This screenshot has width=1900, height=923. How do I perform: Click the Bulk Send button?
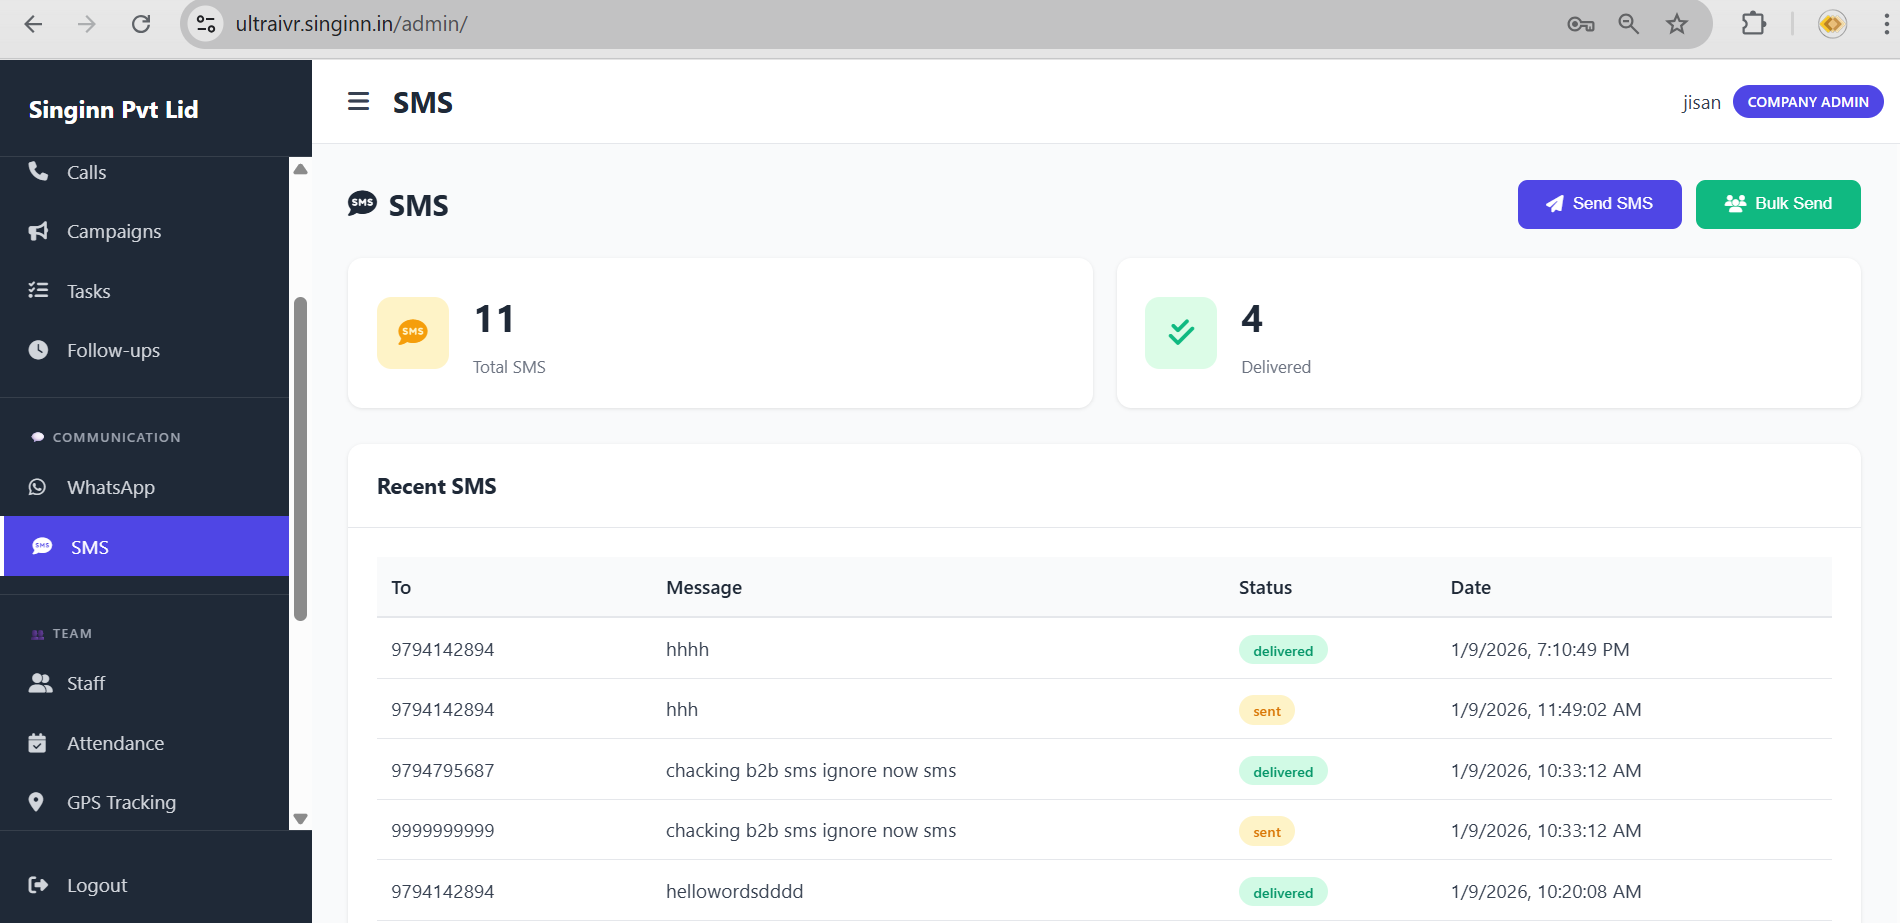(1777, 204)
